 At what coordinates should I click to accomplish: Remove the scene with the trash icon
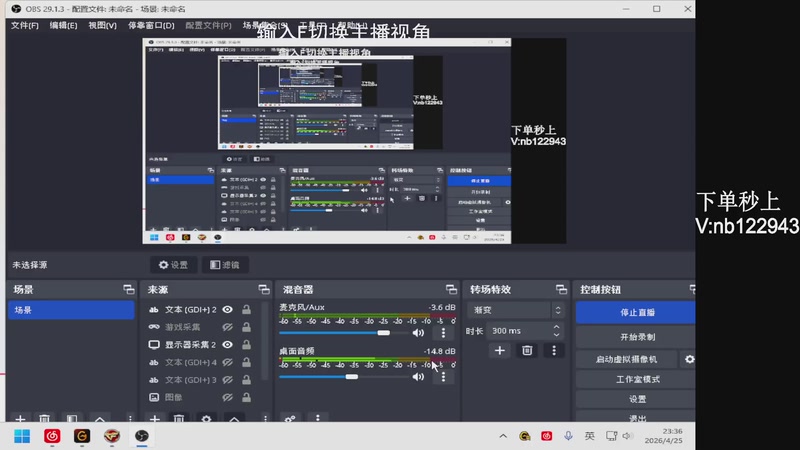coord(44,418)
